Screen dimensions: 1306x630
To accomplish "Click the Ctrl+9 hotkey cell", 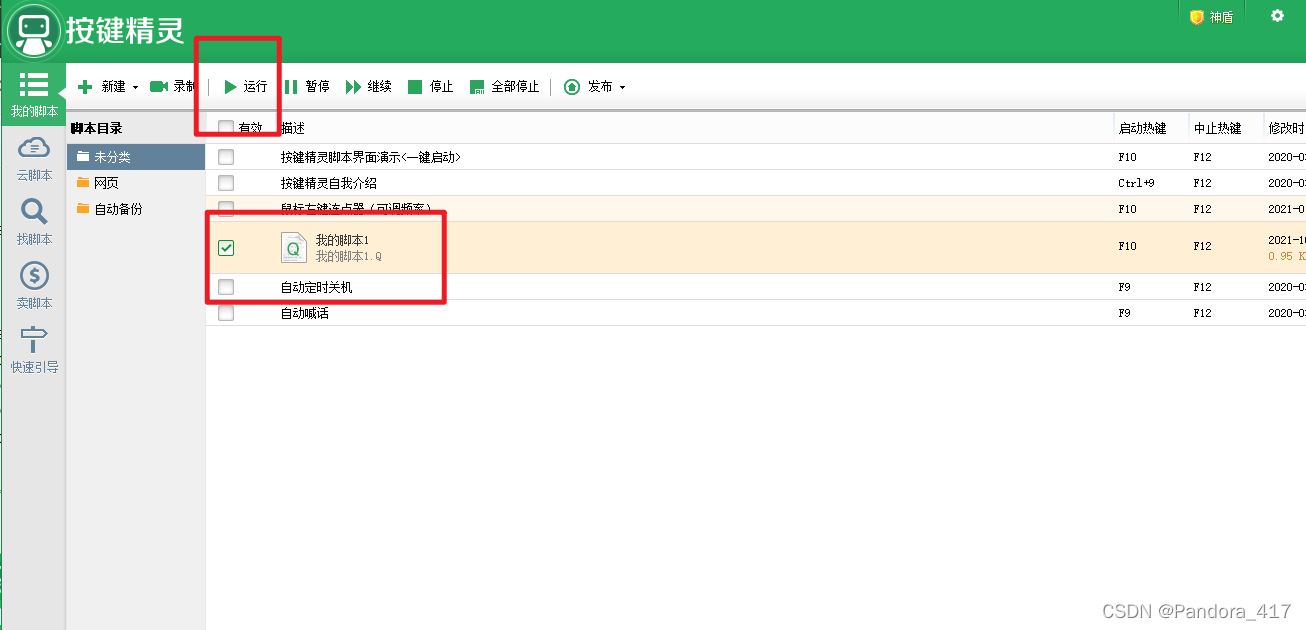I will [1136, 183].
